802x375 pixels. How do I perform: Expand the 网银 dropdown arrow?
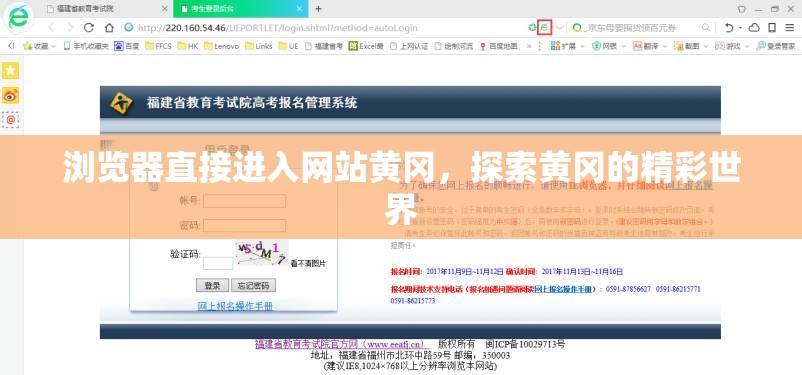(623, 47)
